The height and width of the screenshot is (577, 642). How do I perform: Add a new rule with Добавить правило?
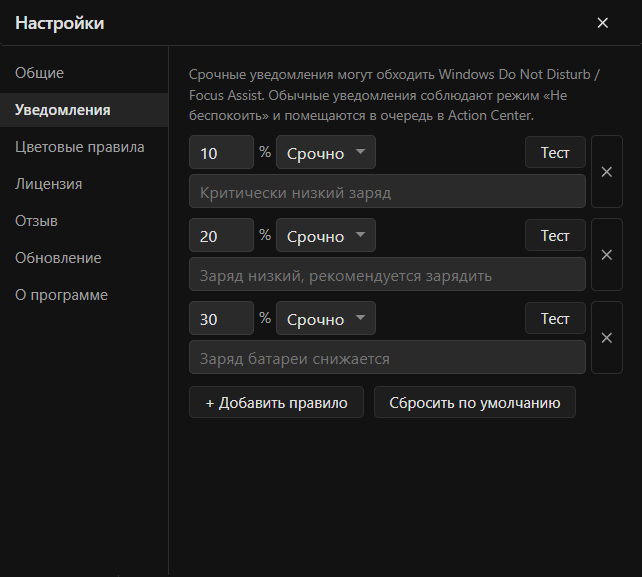coord(276,403)
